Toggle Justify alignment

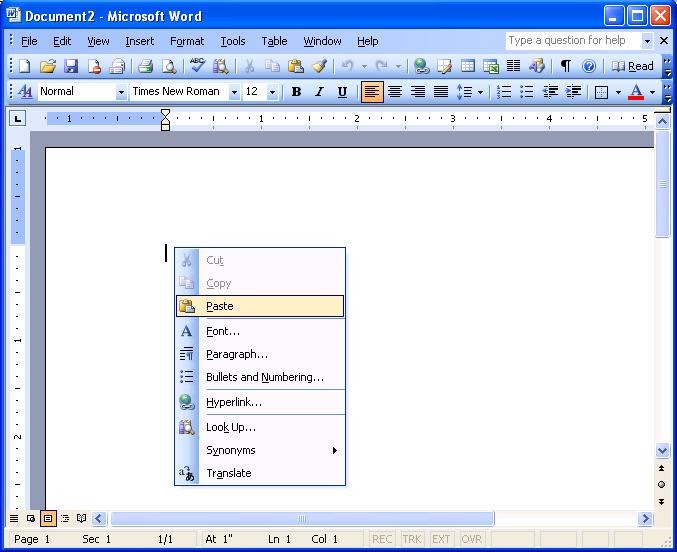pos(441,92)
